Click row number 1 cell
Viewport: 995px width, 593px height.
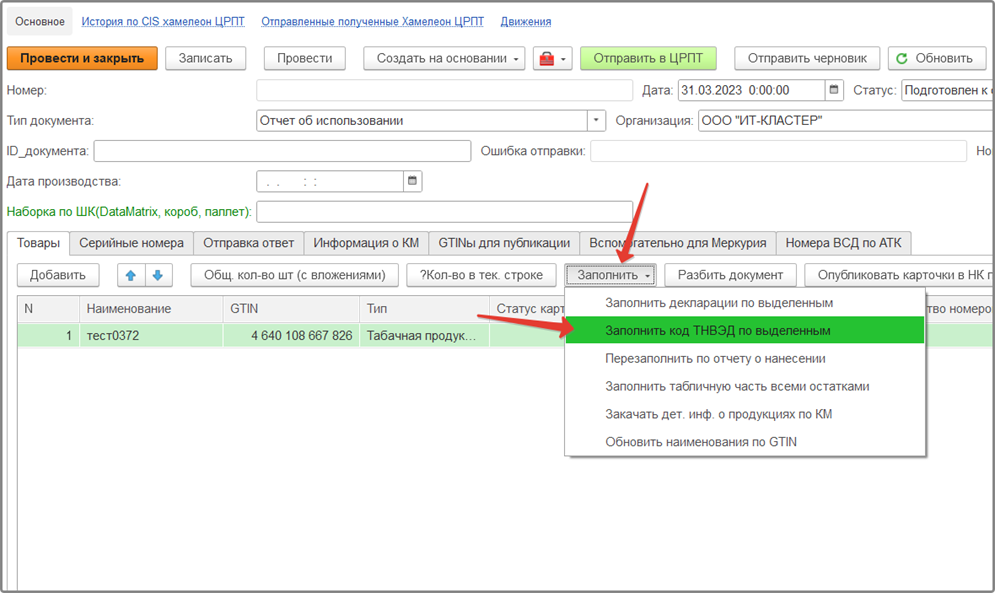pos(48,335)
